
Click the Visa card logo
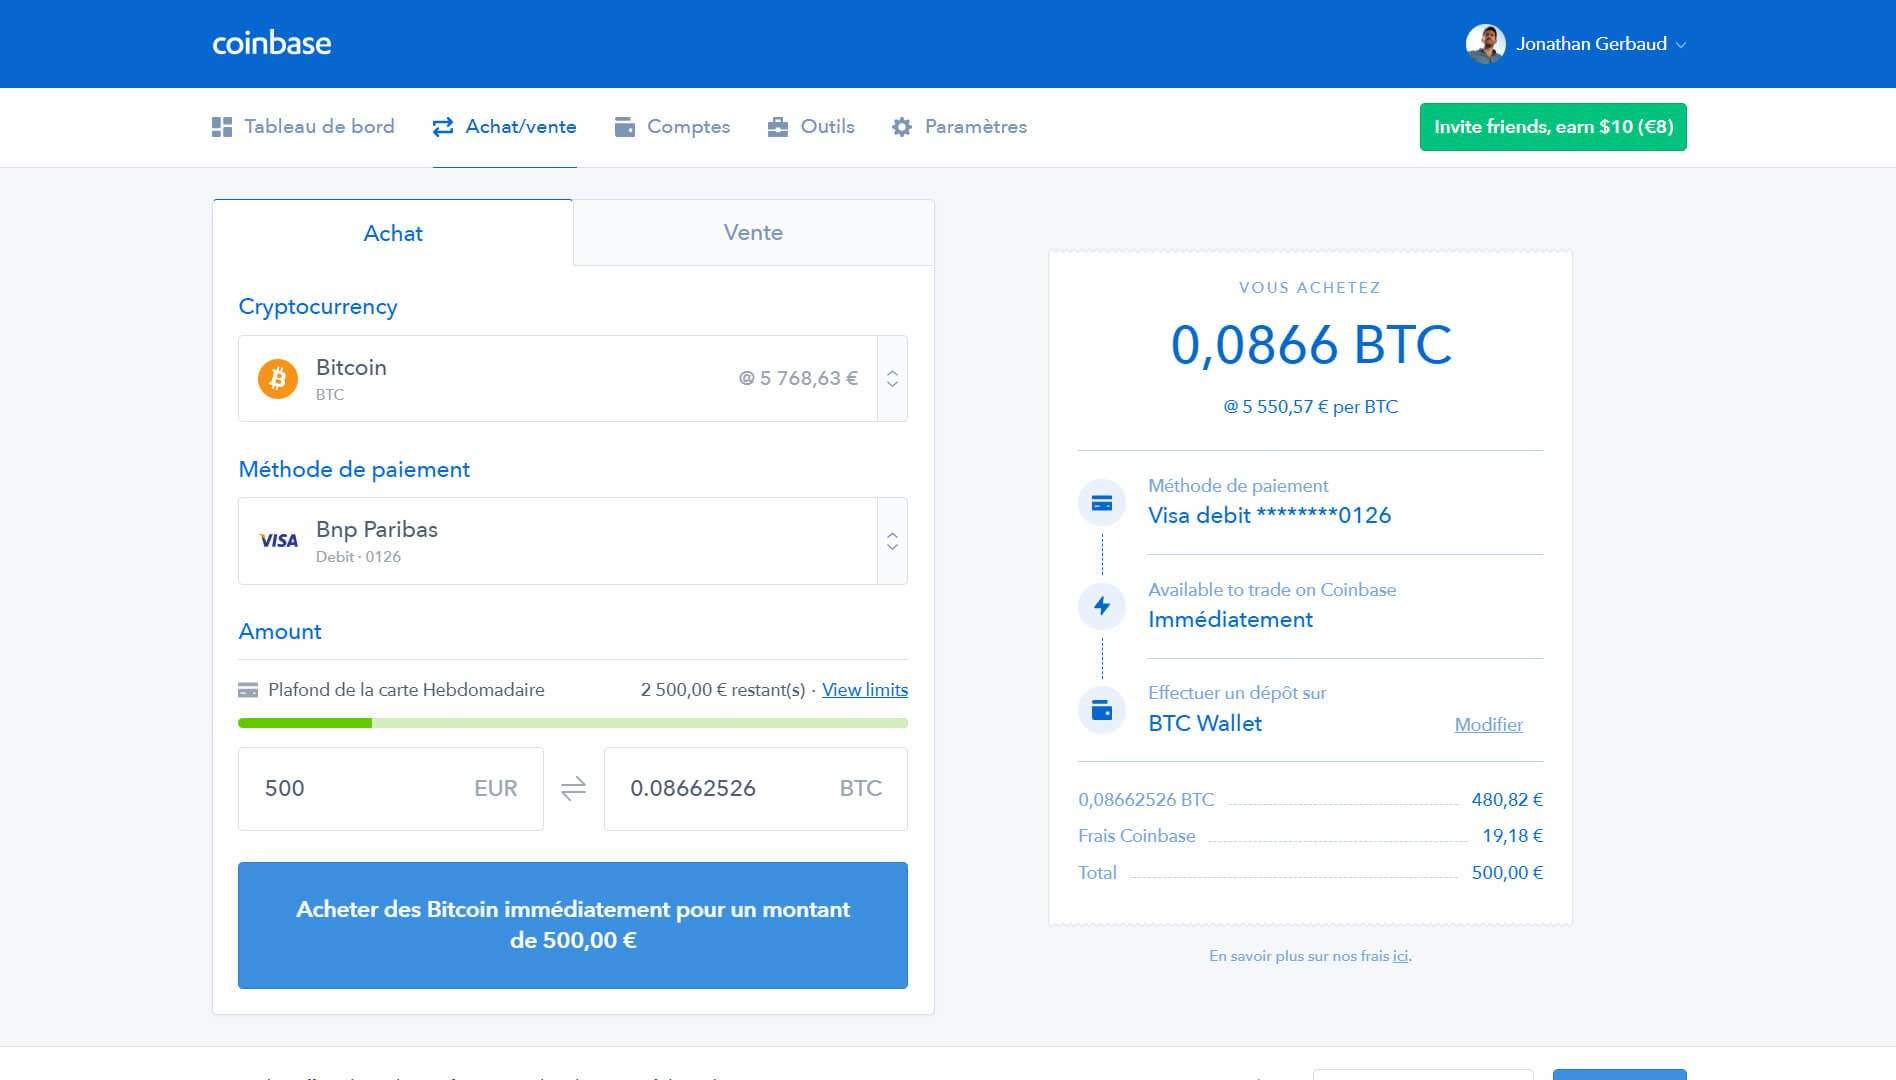(278, 541)
